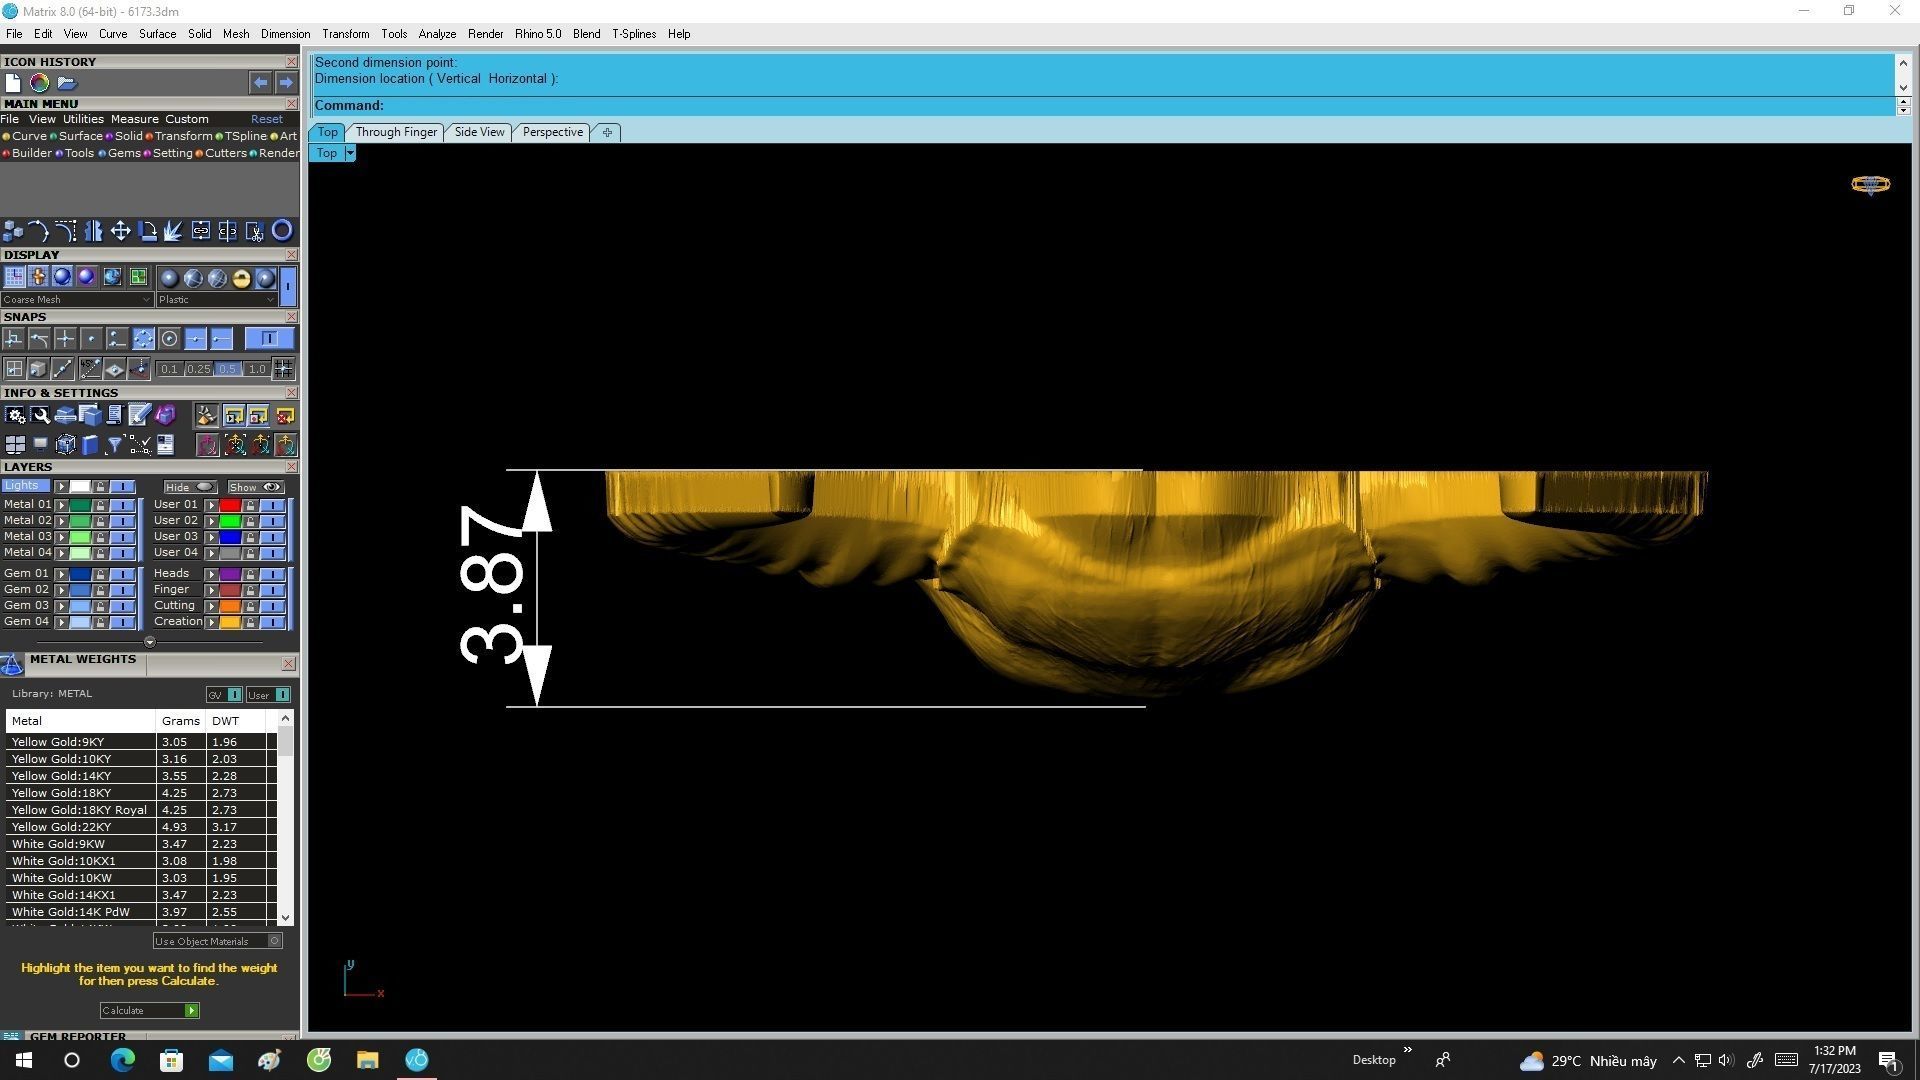1920x1080 pixels.
Task: Toggle the lock on User 01 layer
Action: 250,505
